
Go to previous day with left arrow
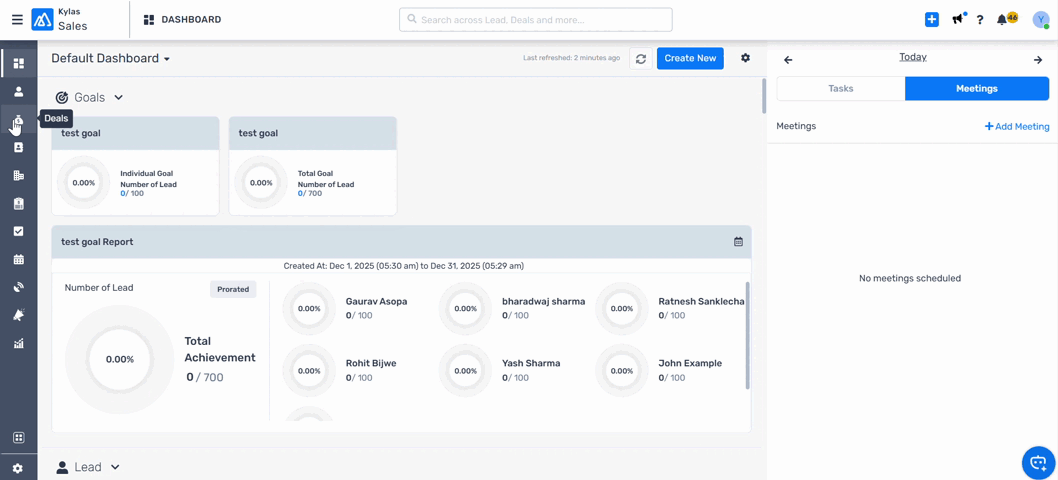click(x=788, y=60)
